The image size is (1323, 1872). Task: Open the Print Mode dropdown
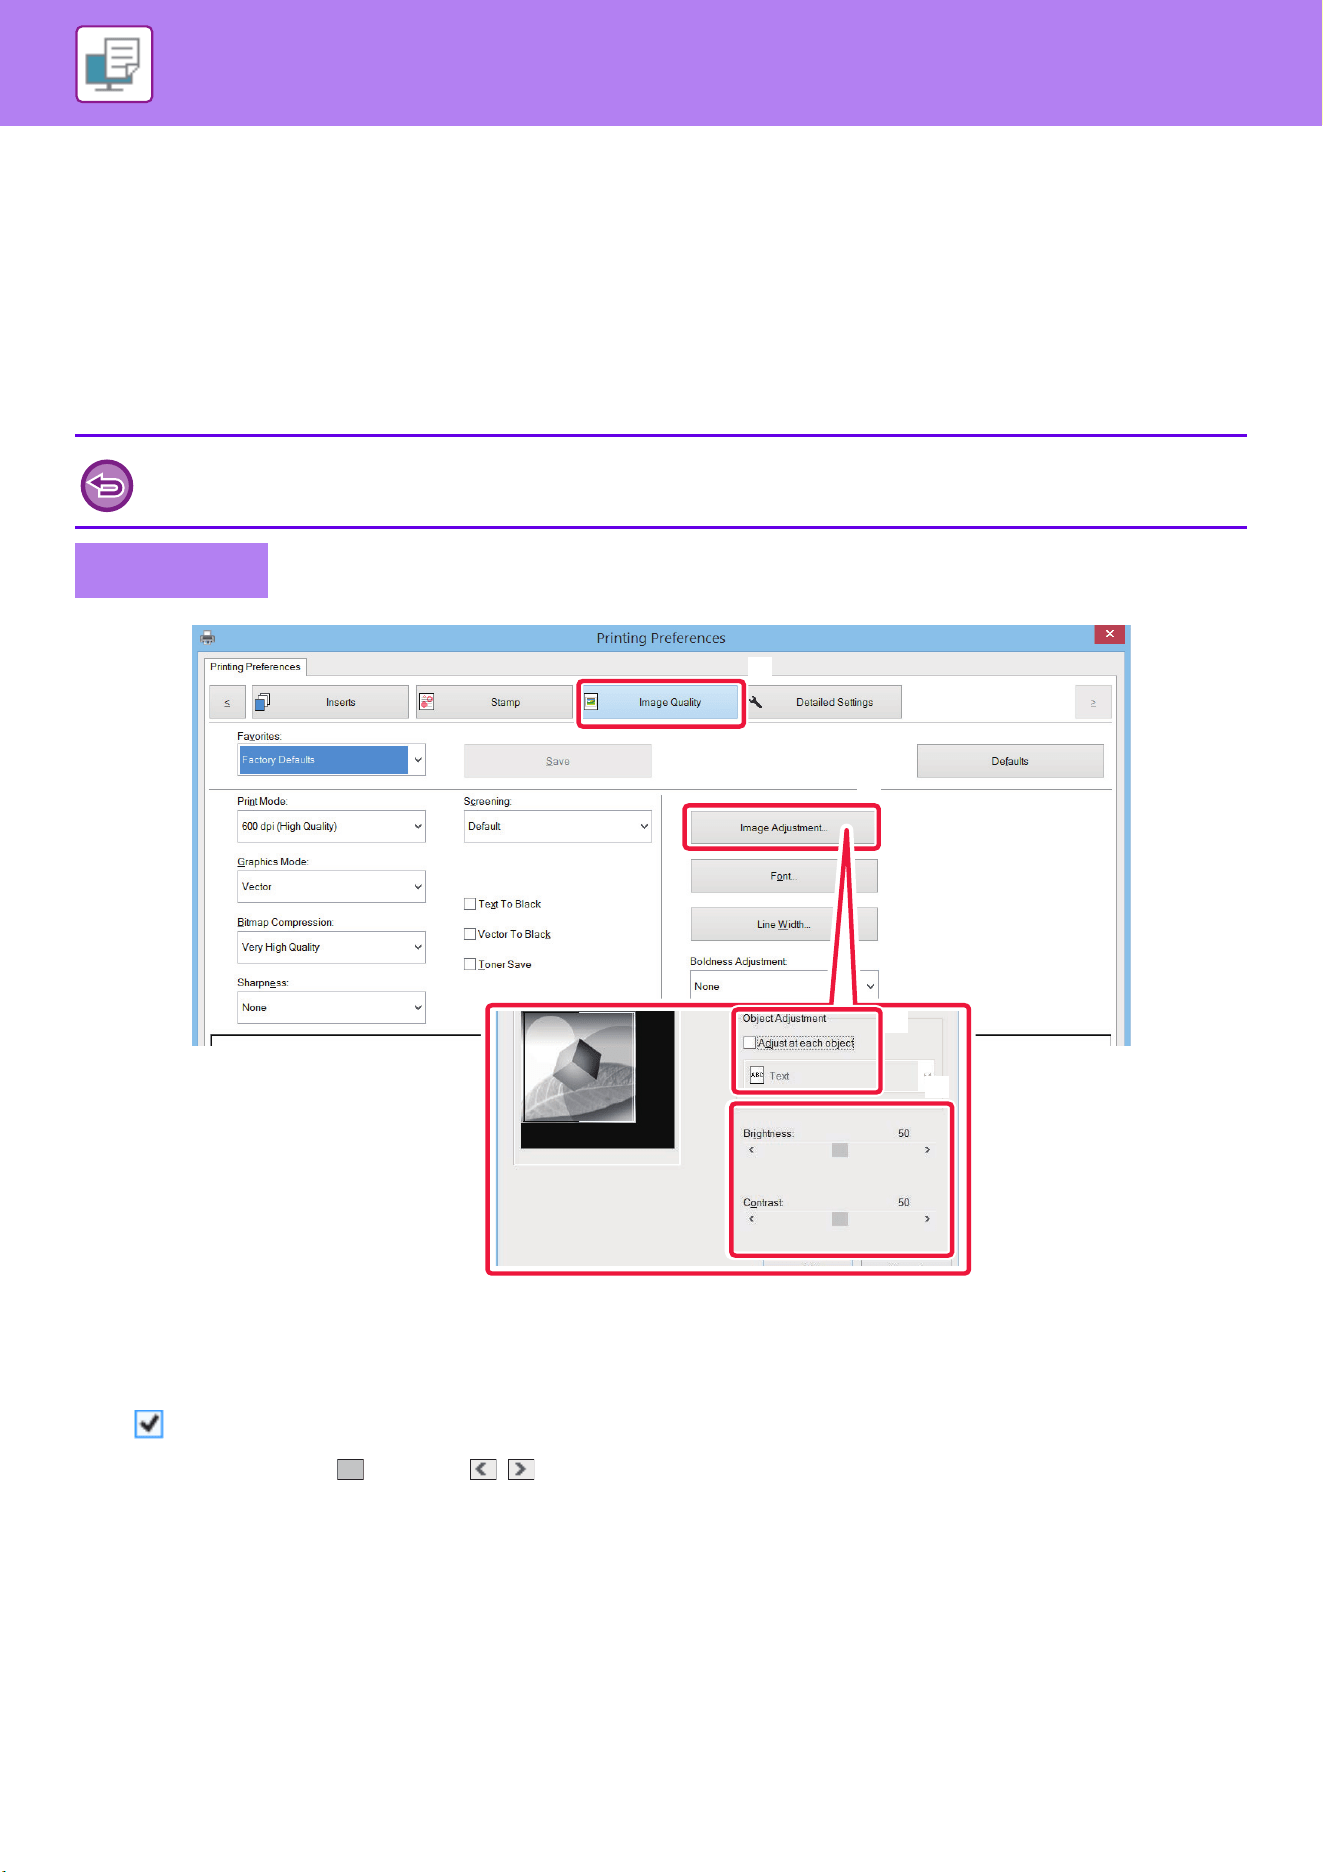(x=331, y=826)
